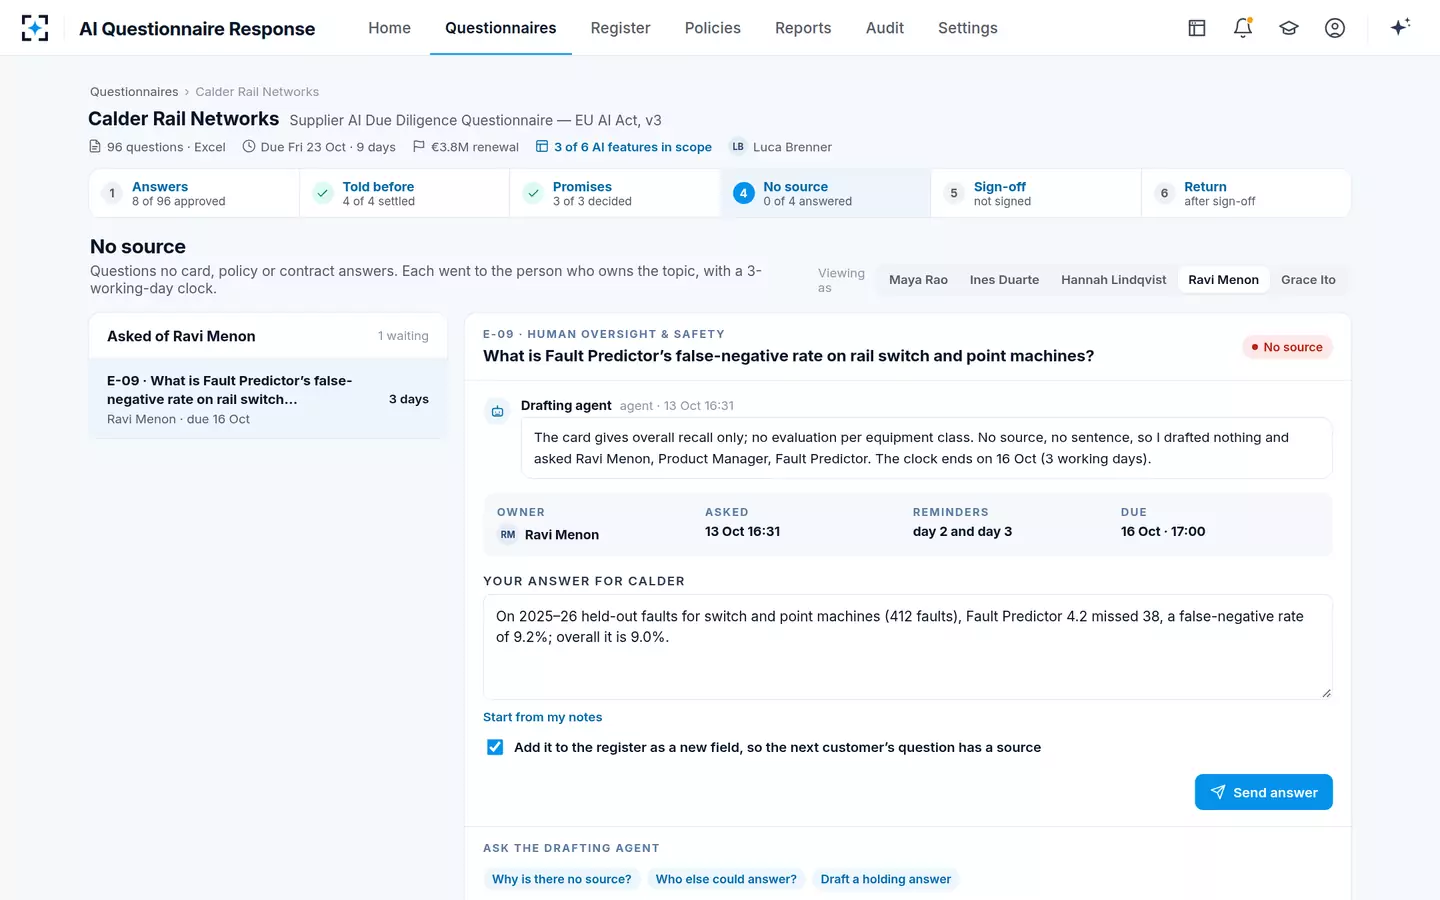The height and width of the screenshot is (900, 1440).
Task: Open the Audit tab
Action: (885, 28)
